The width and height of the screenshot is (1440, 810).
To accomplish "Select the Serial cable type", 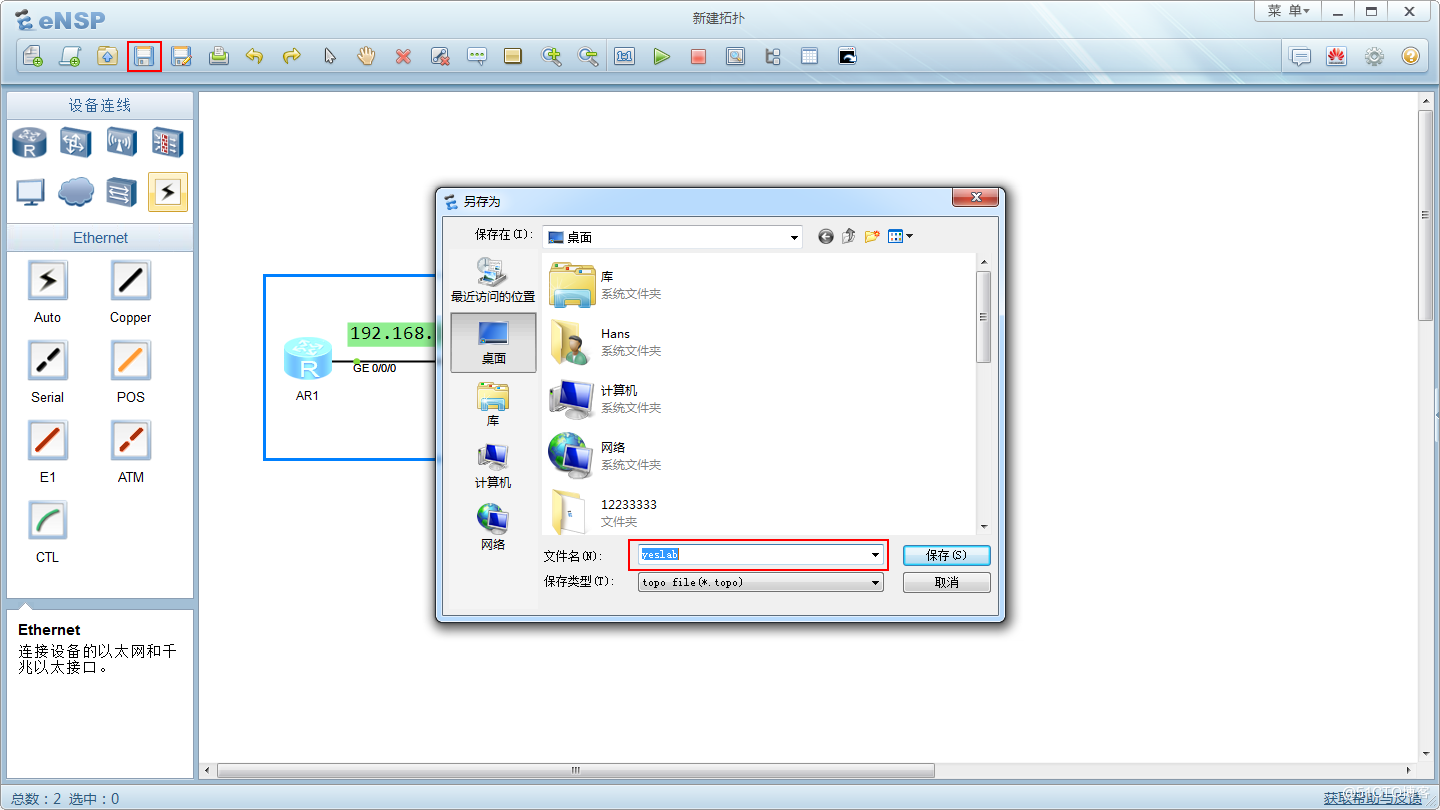I will pos(47,362).
